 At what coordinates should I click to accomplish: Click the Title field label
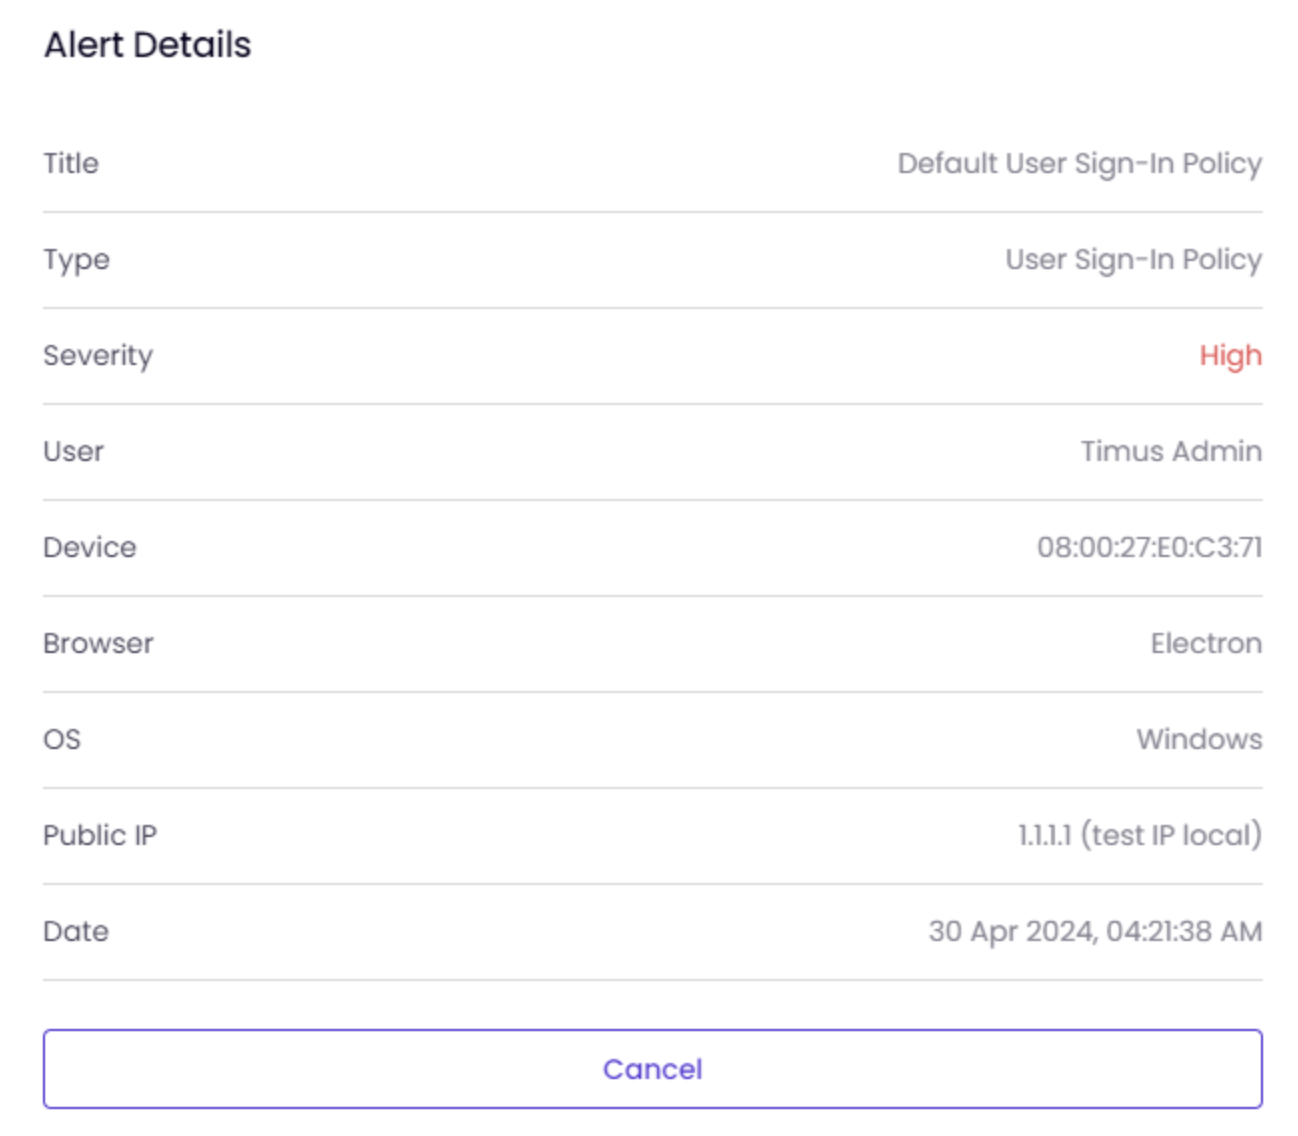point(71,163)
